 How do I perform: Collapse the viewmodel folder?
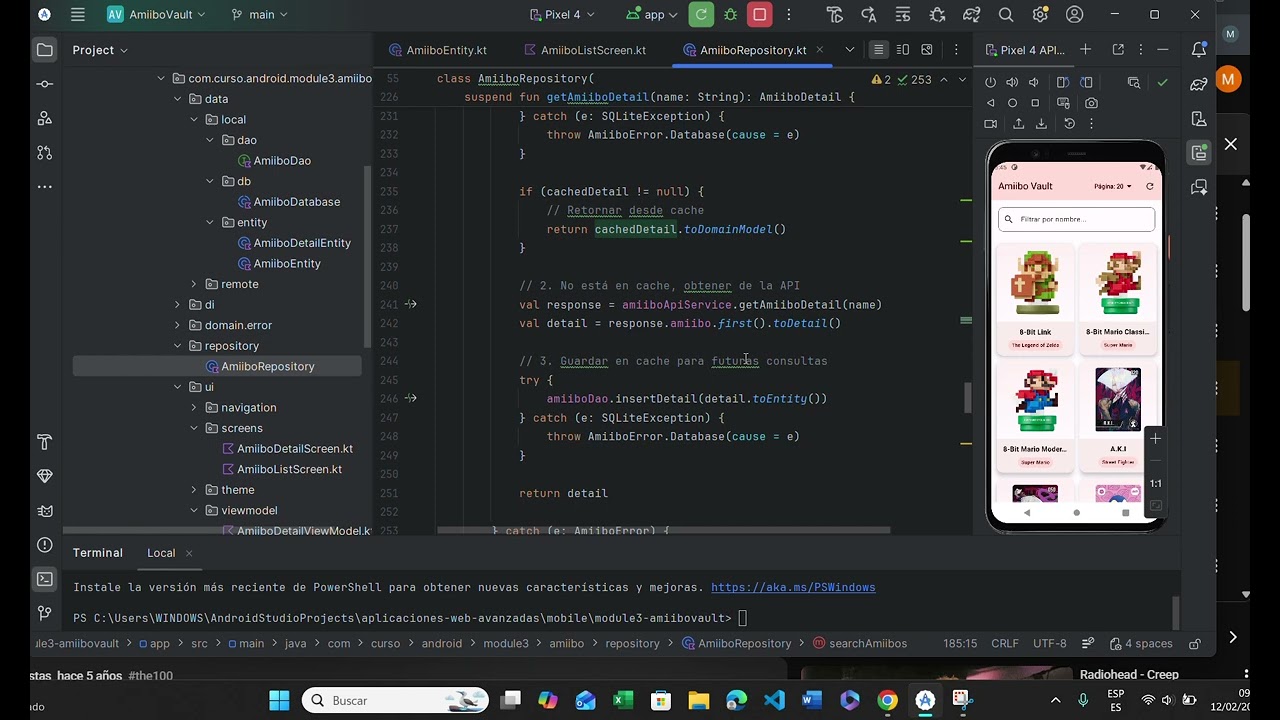(194, 510)
